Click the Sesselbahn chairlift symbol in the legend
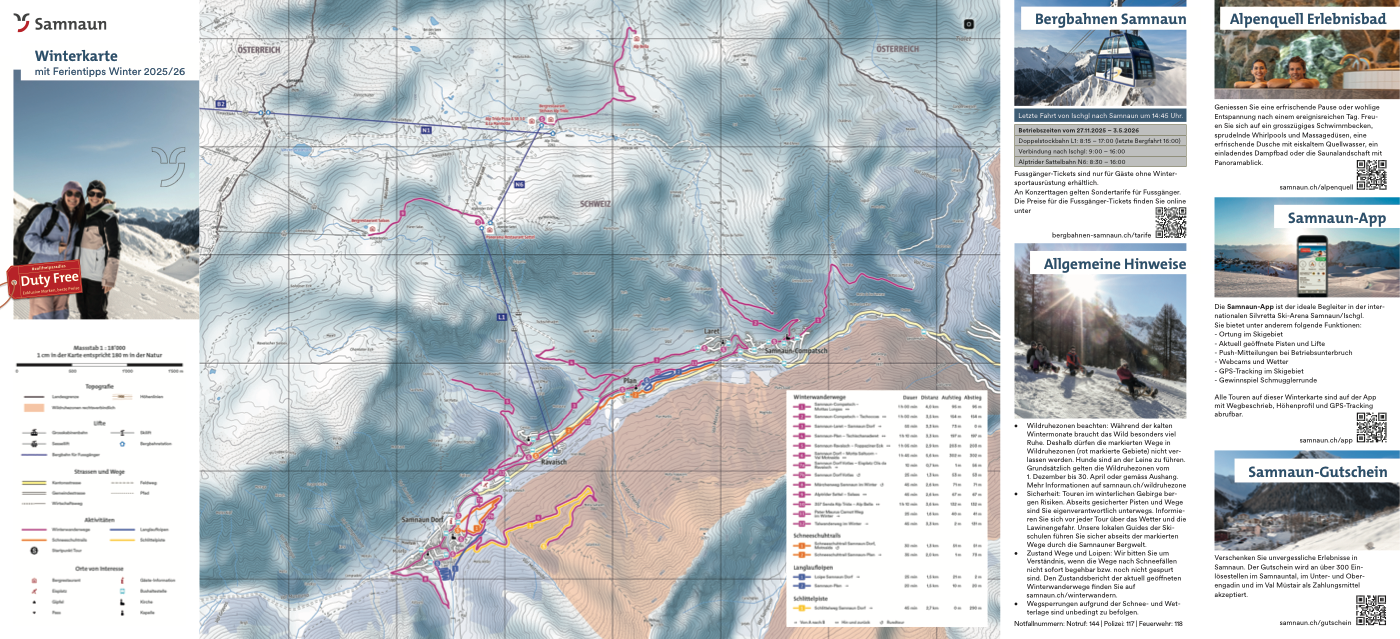This screenshot has width=1400, height=639. 34,444
